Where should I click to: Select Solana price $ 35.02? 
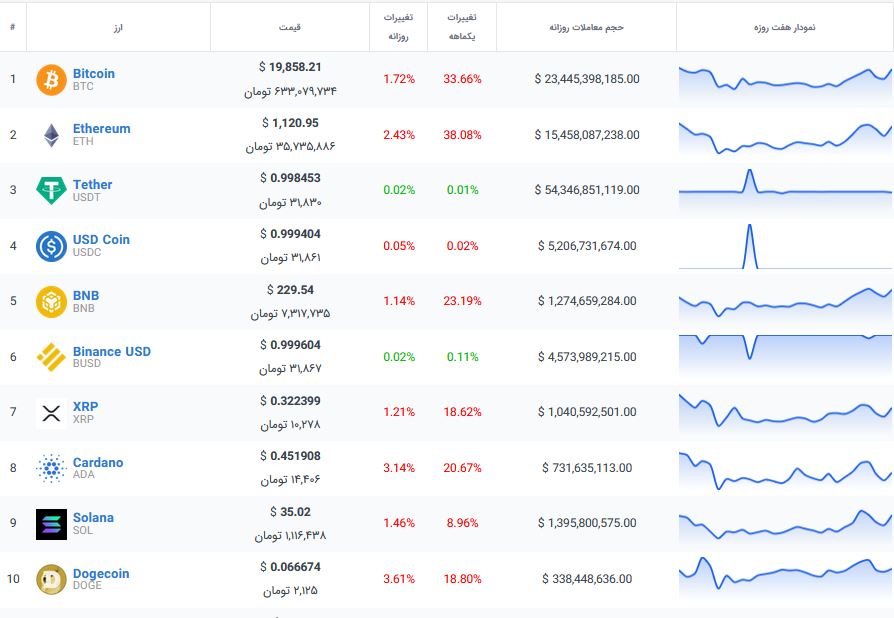290,512
